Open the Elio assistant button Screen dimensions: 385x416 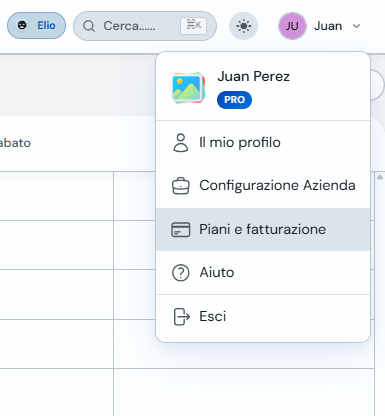coord(36,26)
